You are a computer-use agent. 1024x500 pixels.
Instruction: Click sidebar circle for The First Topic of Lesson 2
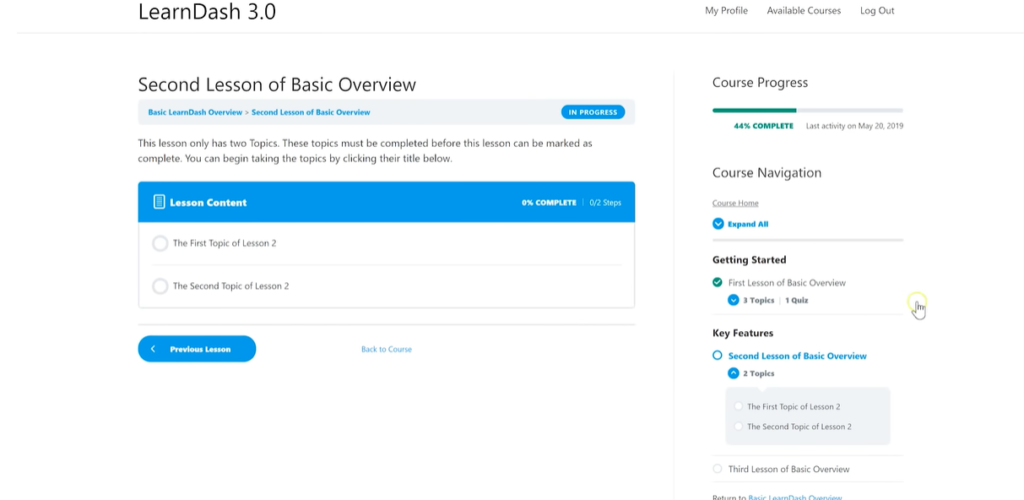[x=738, y=406]
